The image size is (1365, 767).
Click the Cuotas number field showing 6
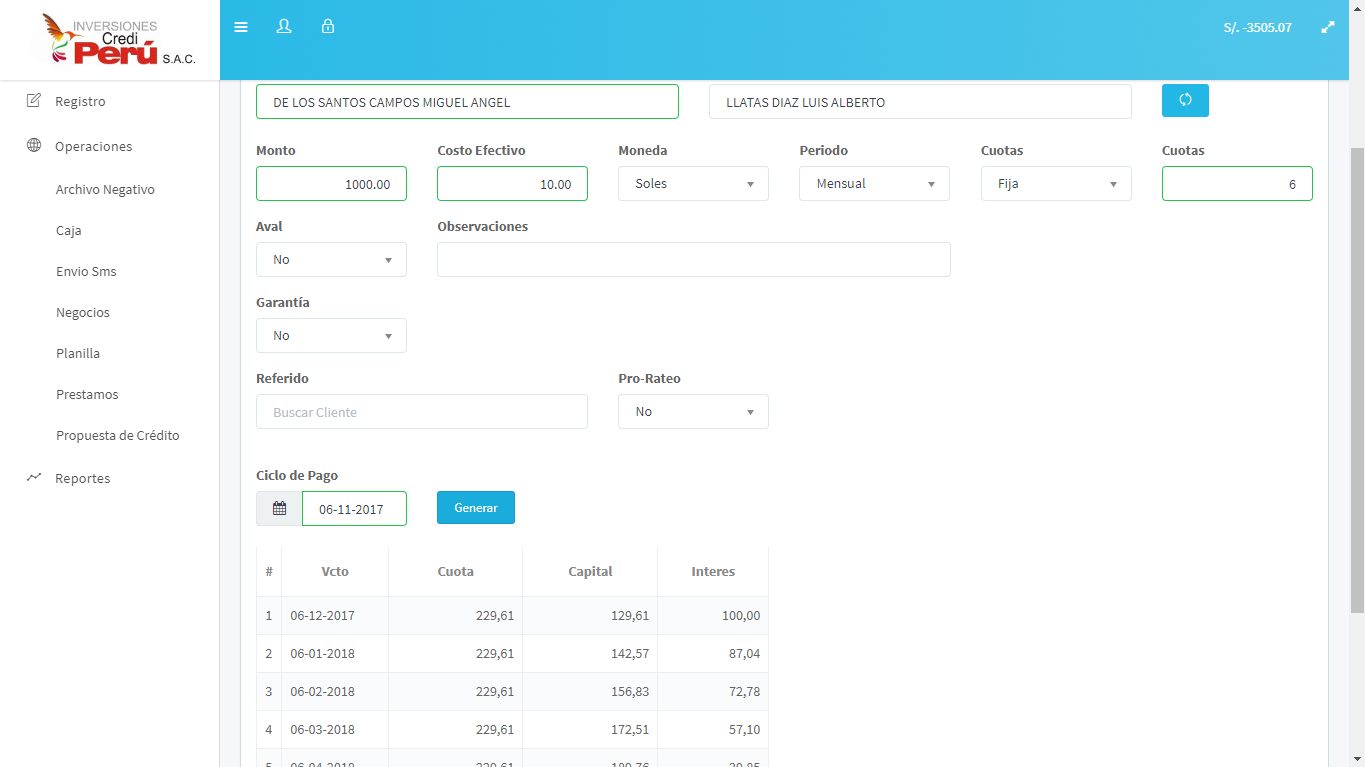click(x=1237, y=184)
